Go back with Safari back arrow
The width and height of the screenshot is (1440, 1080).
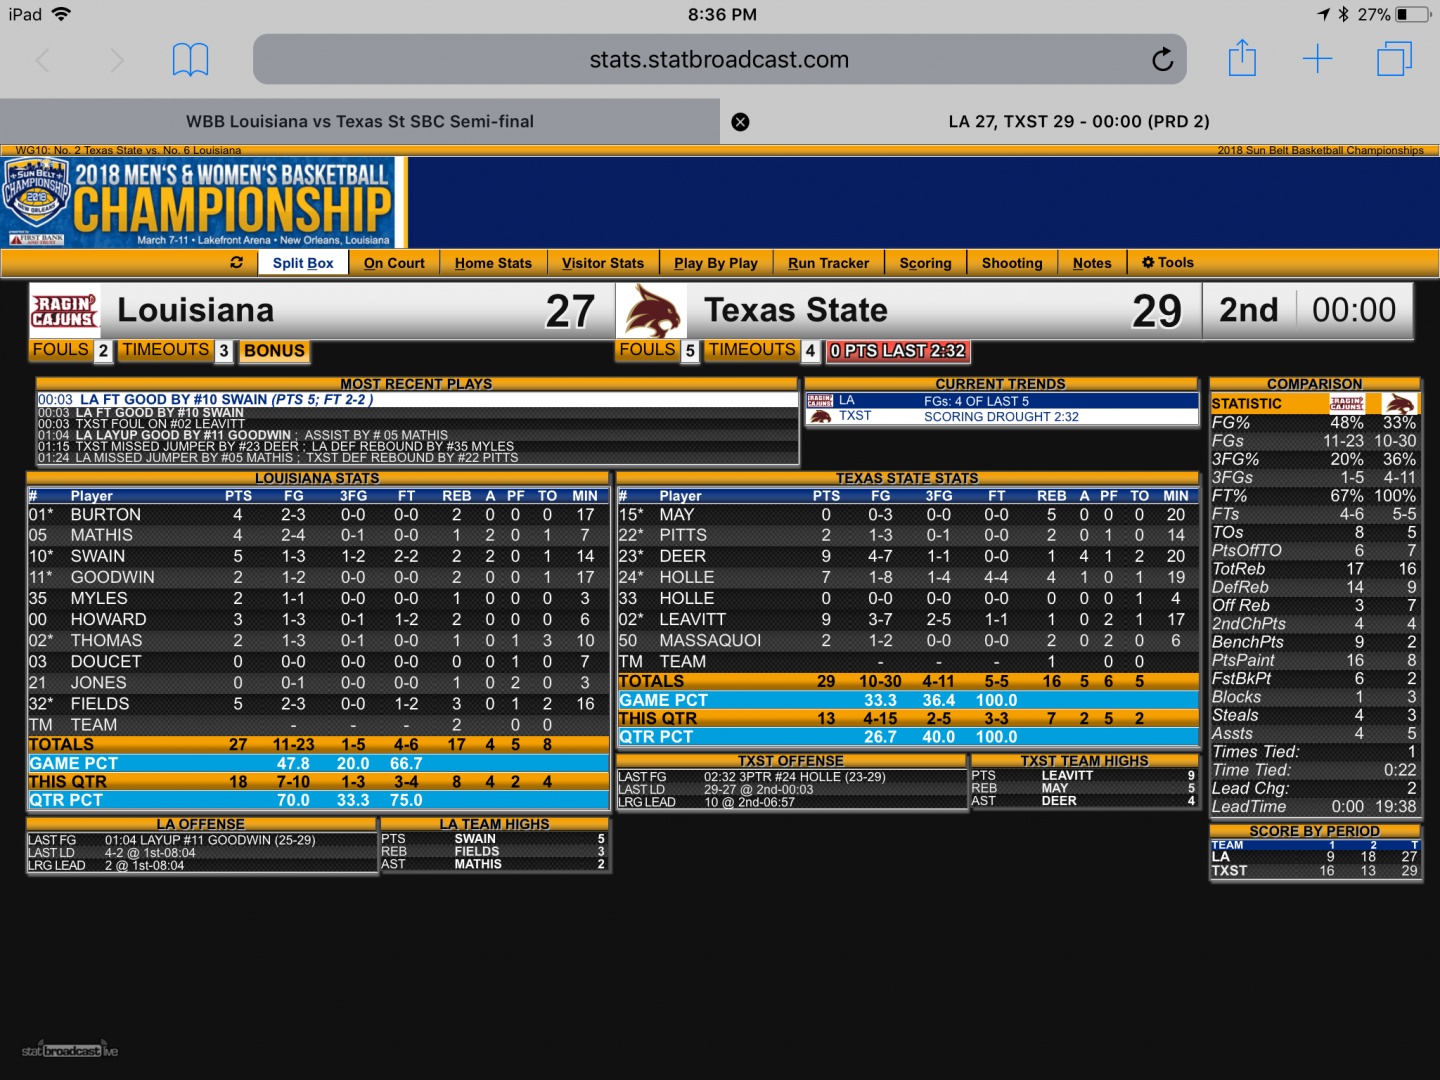(x=43, y=60)
